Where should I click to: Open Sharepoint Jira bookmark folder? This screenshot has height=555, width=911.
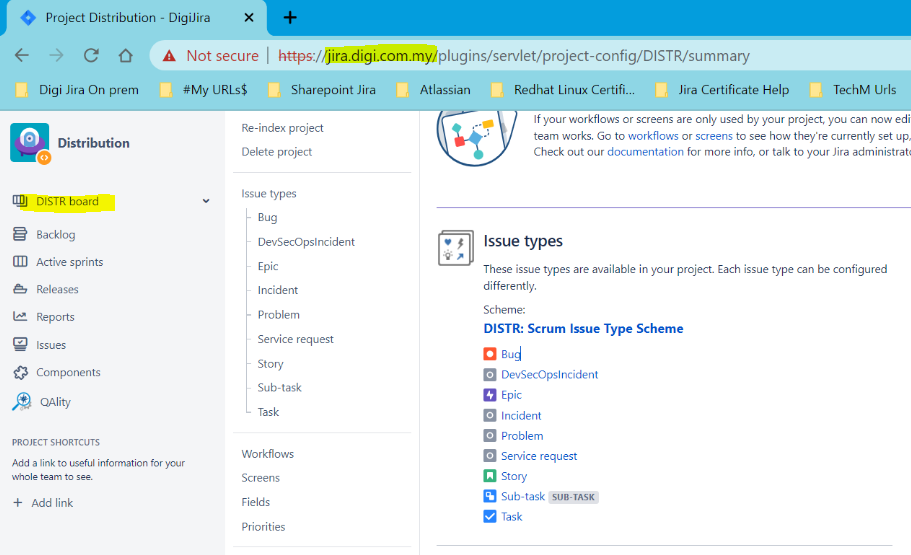[322, 89]
